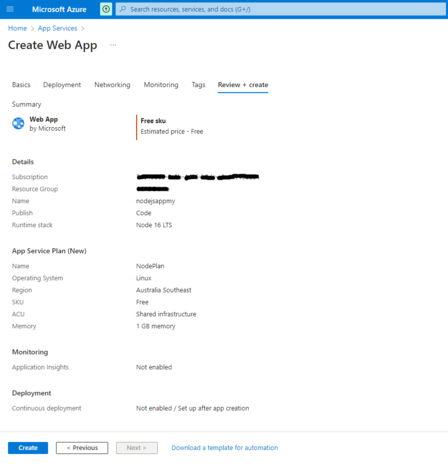Switch to the Deployment tab

tap(62, 85)
